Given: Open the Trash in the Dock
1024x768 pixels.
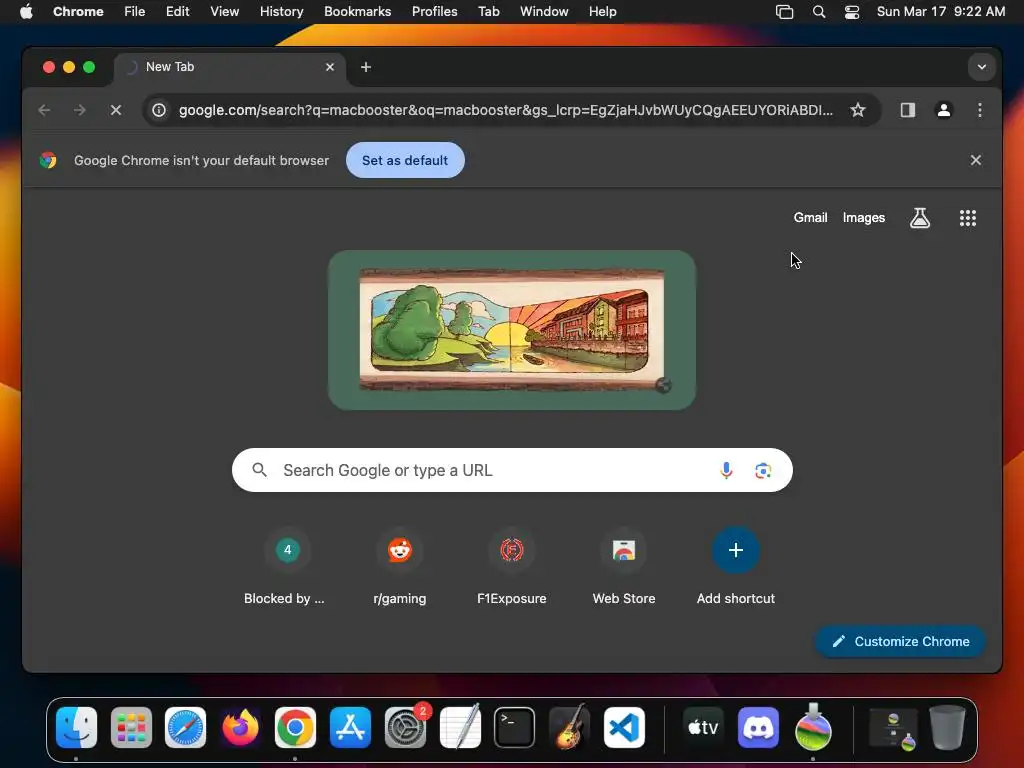Looking at the screenshot, I should pyautogui.click(x=948, y=727).
